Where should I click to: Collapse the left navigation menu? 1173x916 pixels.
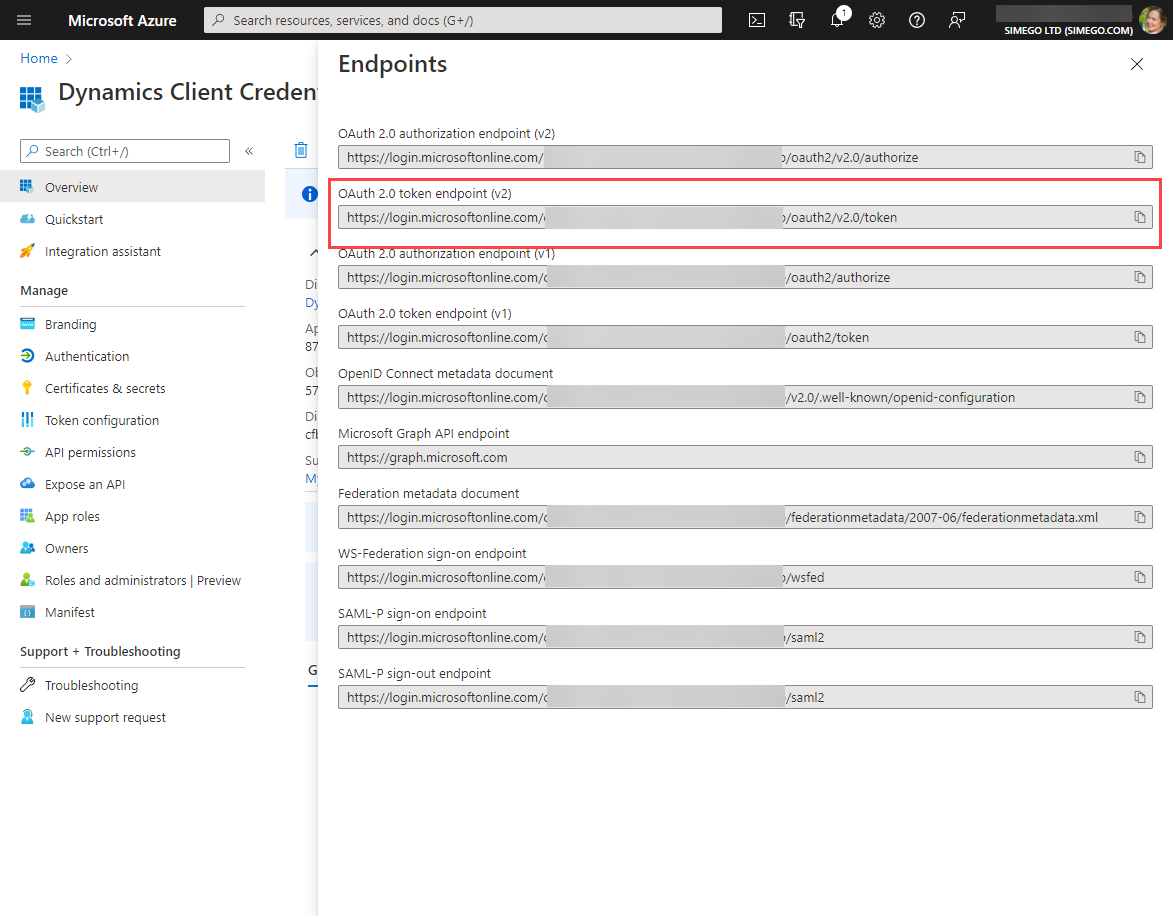coord(249,151)
